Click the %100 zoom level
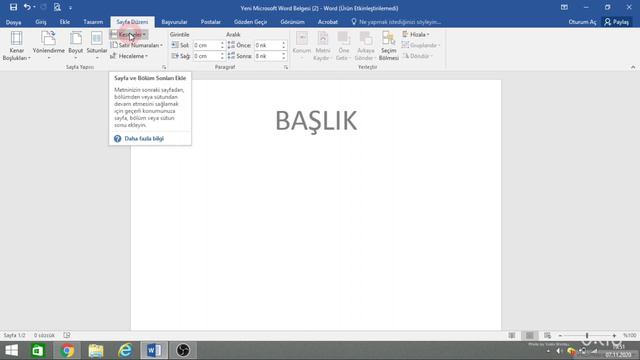 coord(629,336)
